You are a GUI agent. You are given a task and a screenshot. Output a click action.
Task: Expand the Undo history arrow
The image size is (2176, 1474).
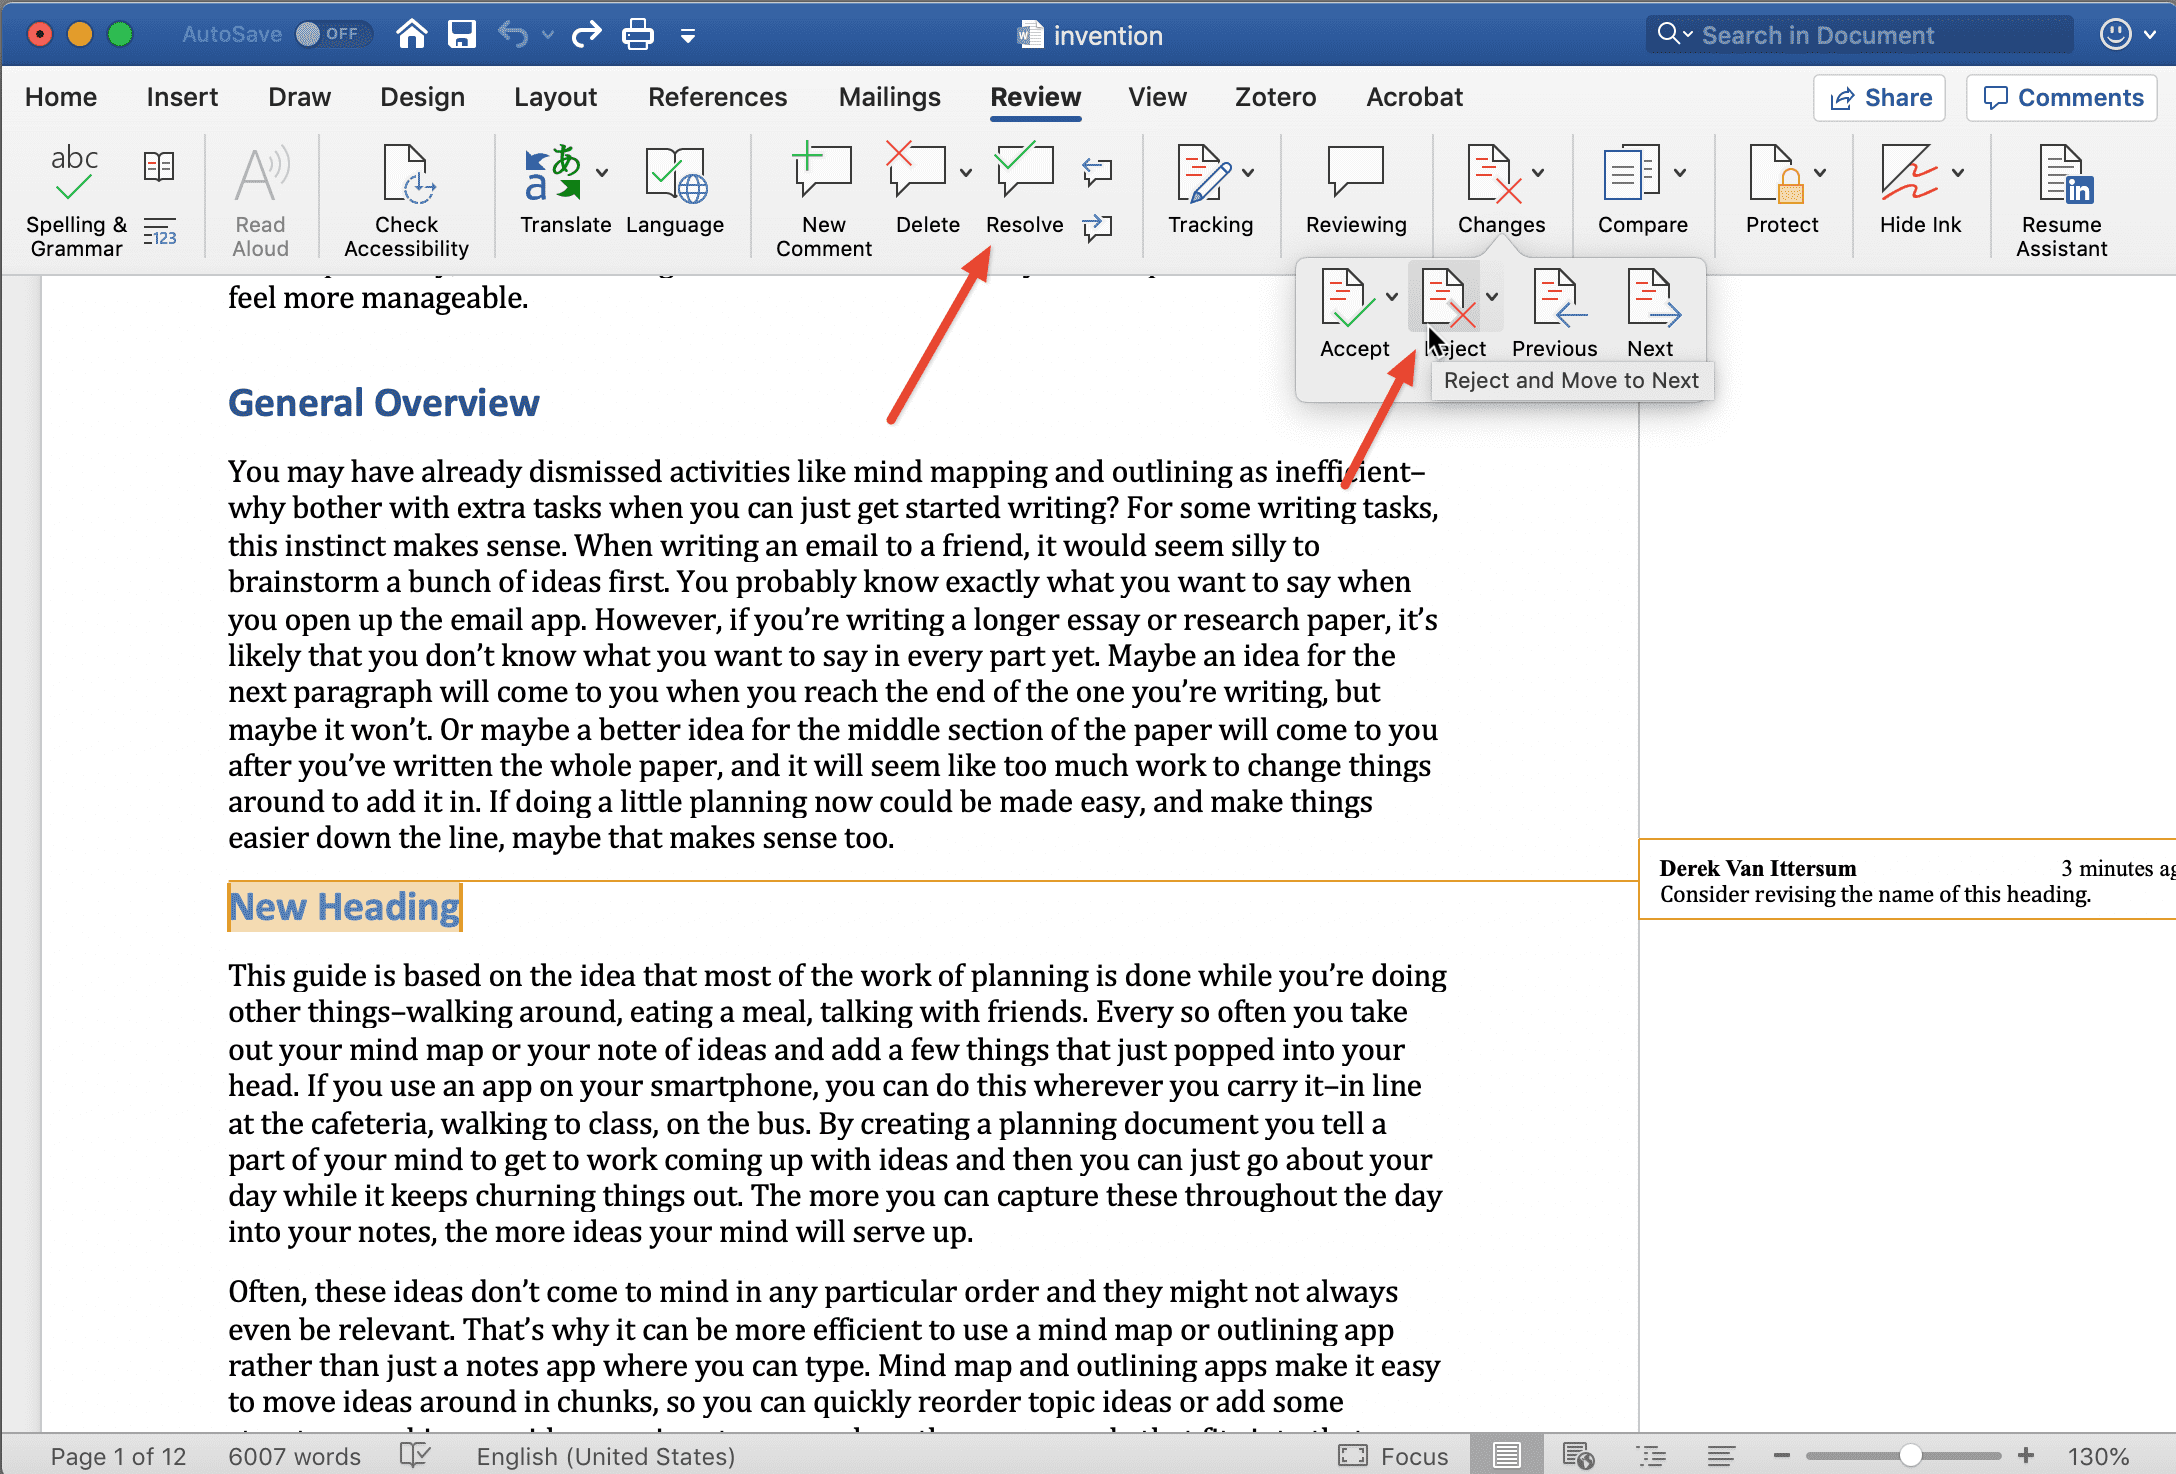coord(548,35)
